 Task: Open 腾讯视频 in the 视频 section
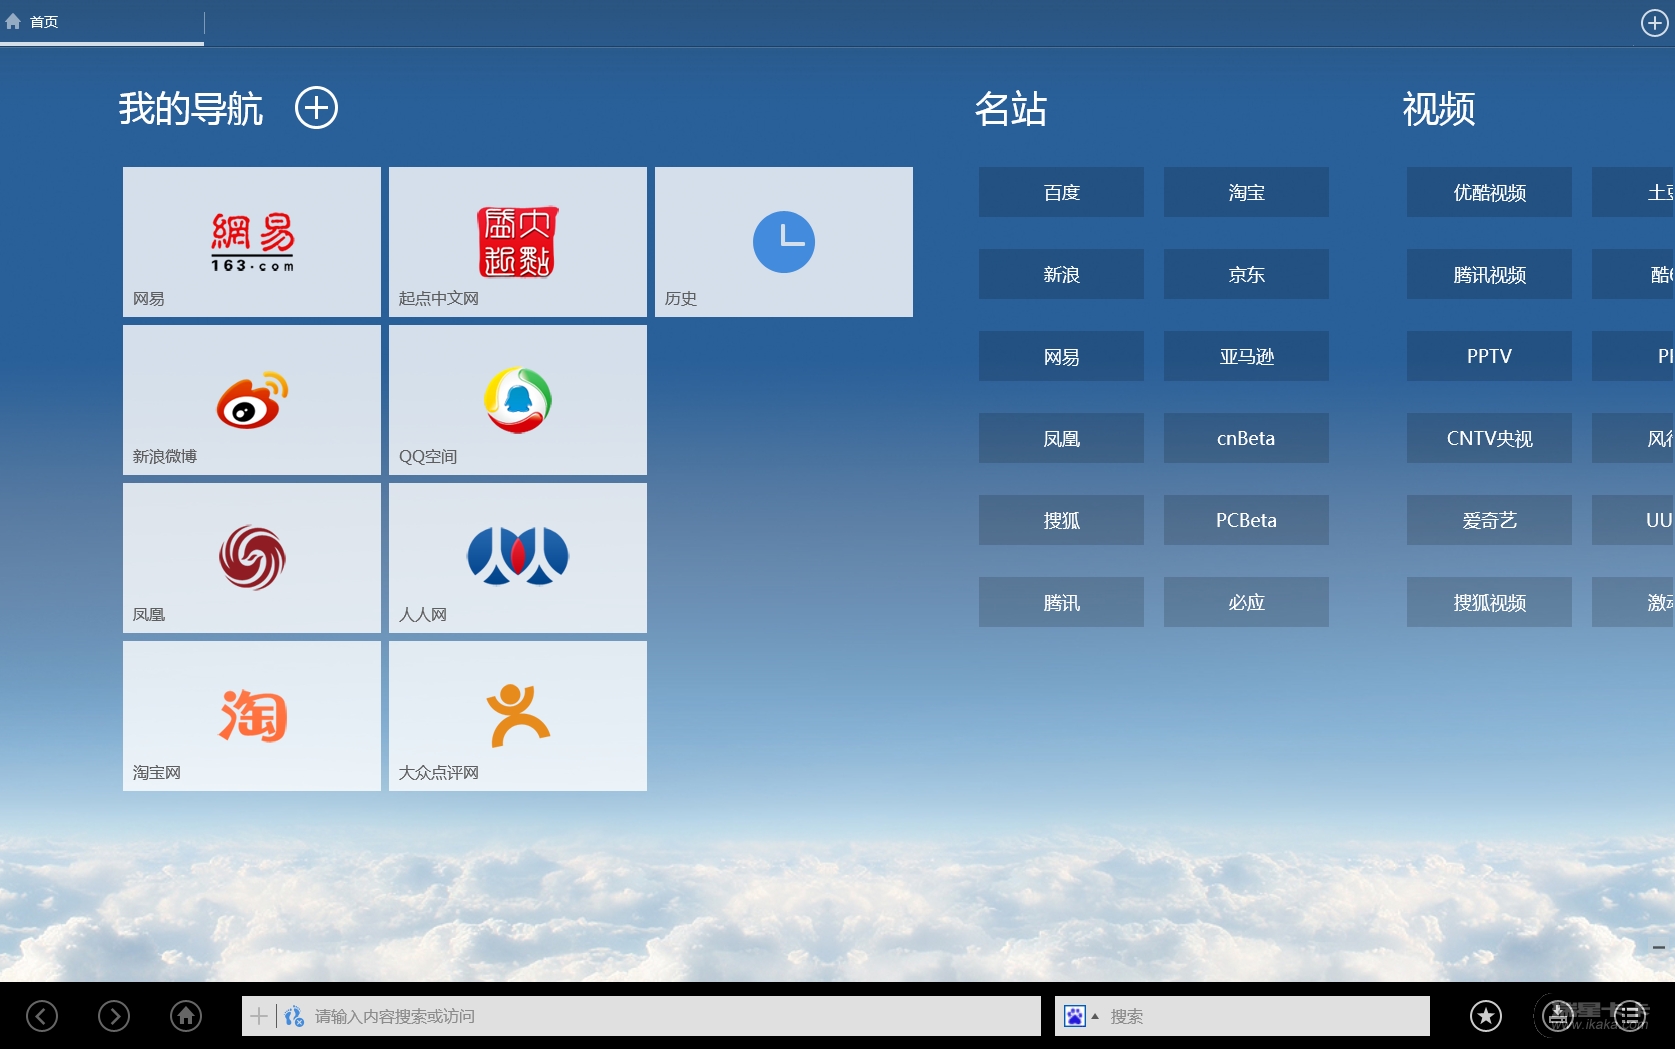[1489, 274]
